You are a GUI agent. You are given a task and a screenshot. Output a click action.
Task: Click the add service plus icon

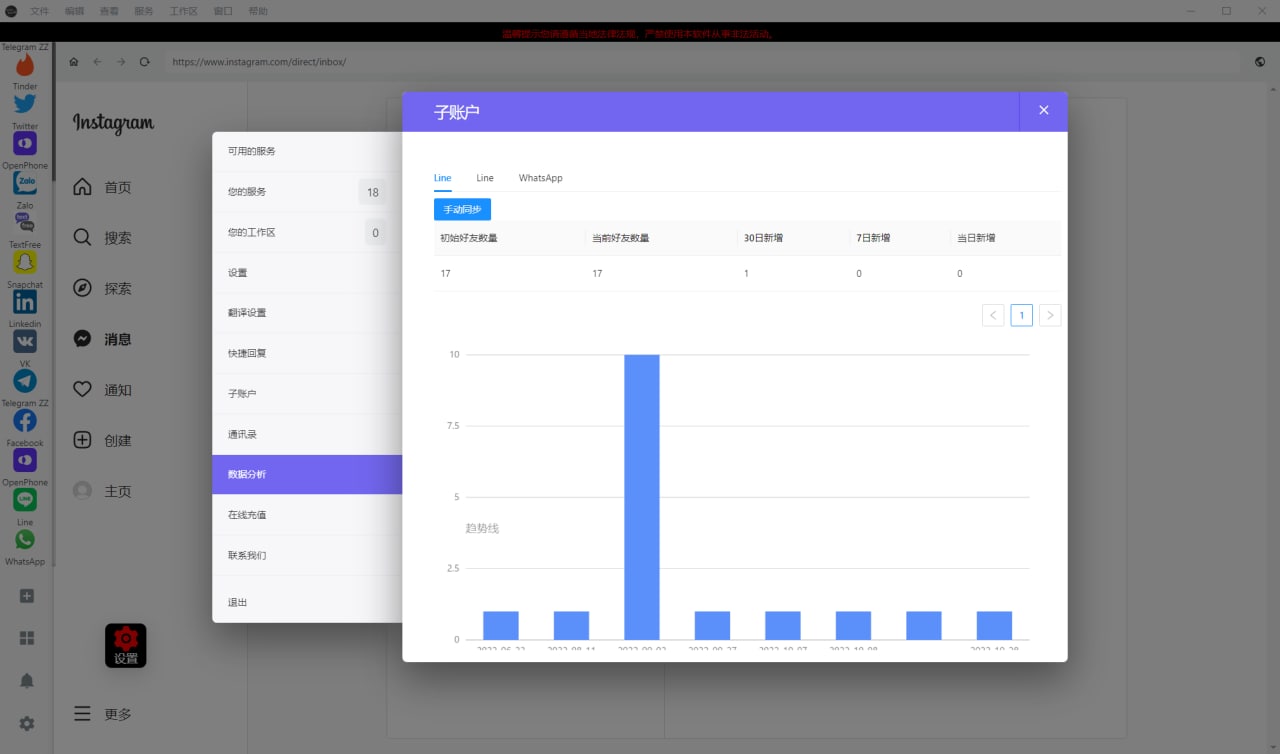27,596
